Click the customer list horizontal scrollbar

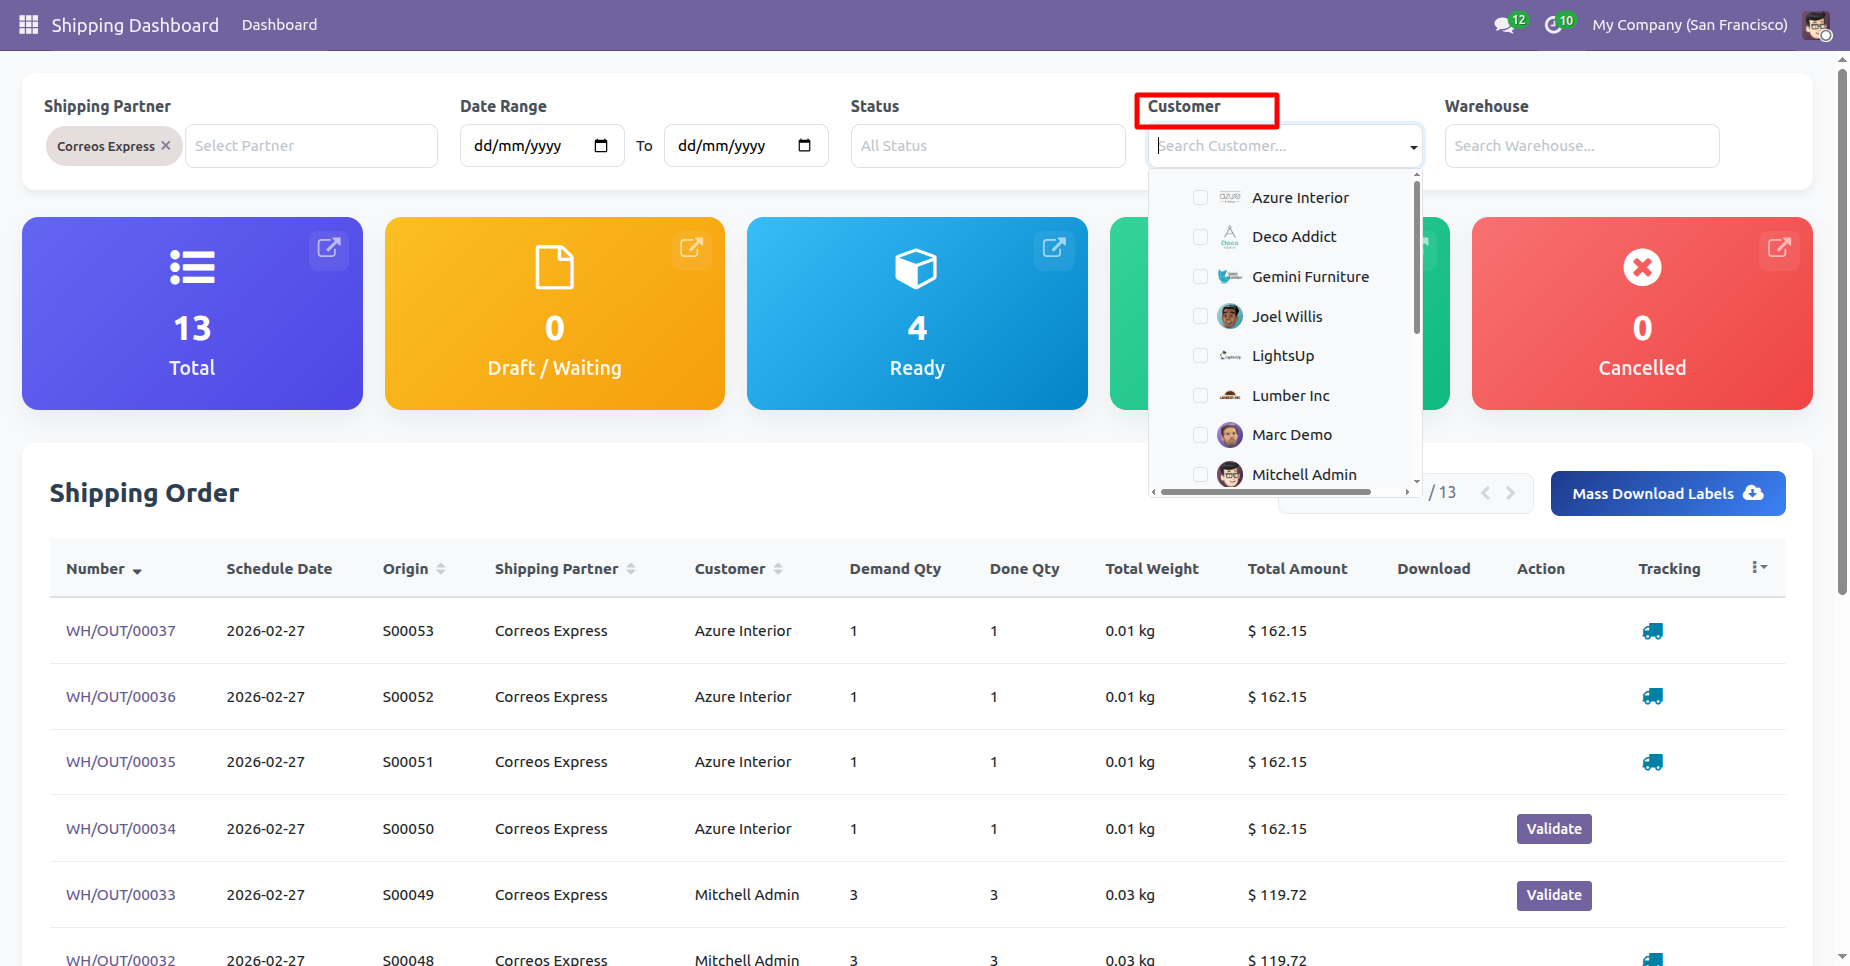[1265, 492]
